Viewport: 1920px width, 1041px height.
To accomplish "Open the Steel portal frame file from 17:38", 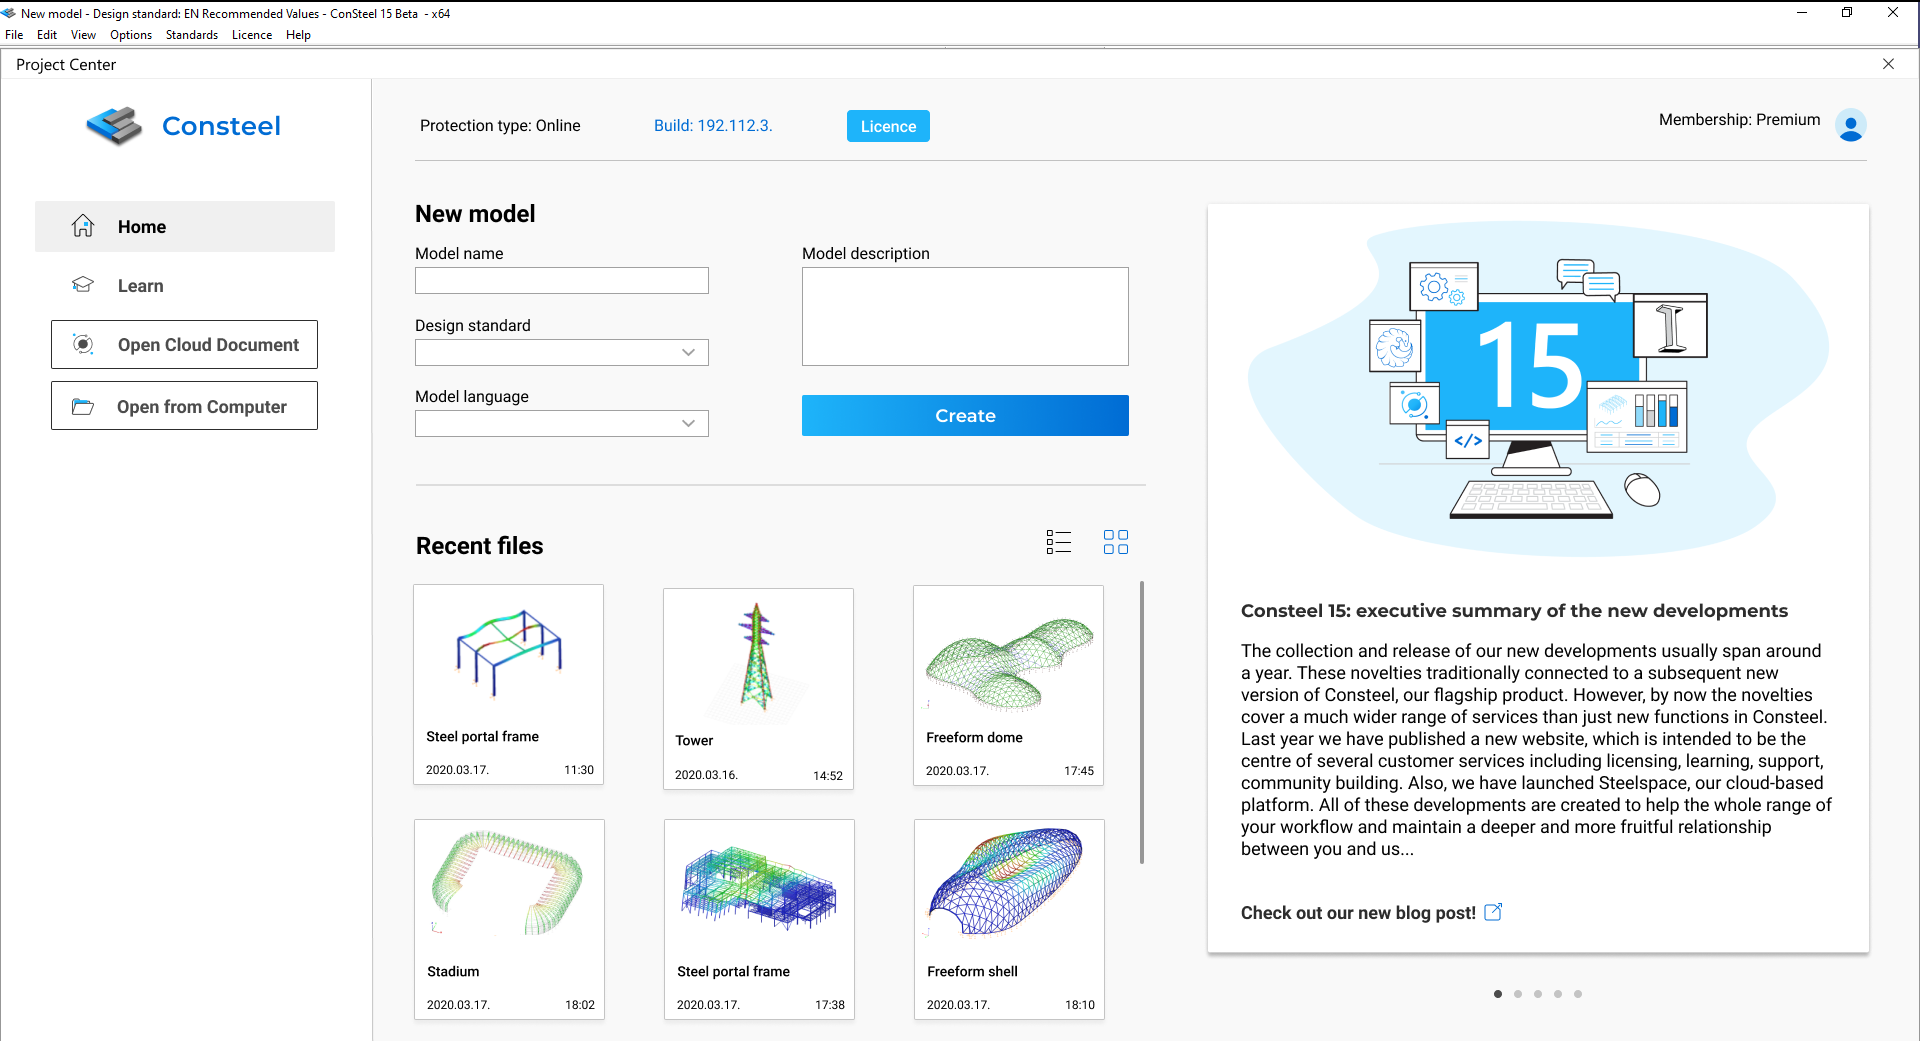I will pyautogui.click(x=759, y=919).
